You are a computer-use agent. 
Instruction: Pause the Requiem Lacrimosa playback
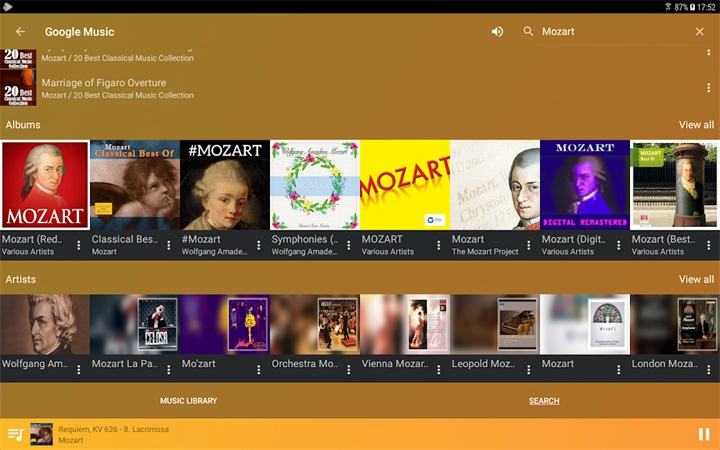pos(703,434)
